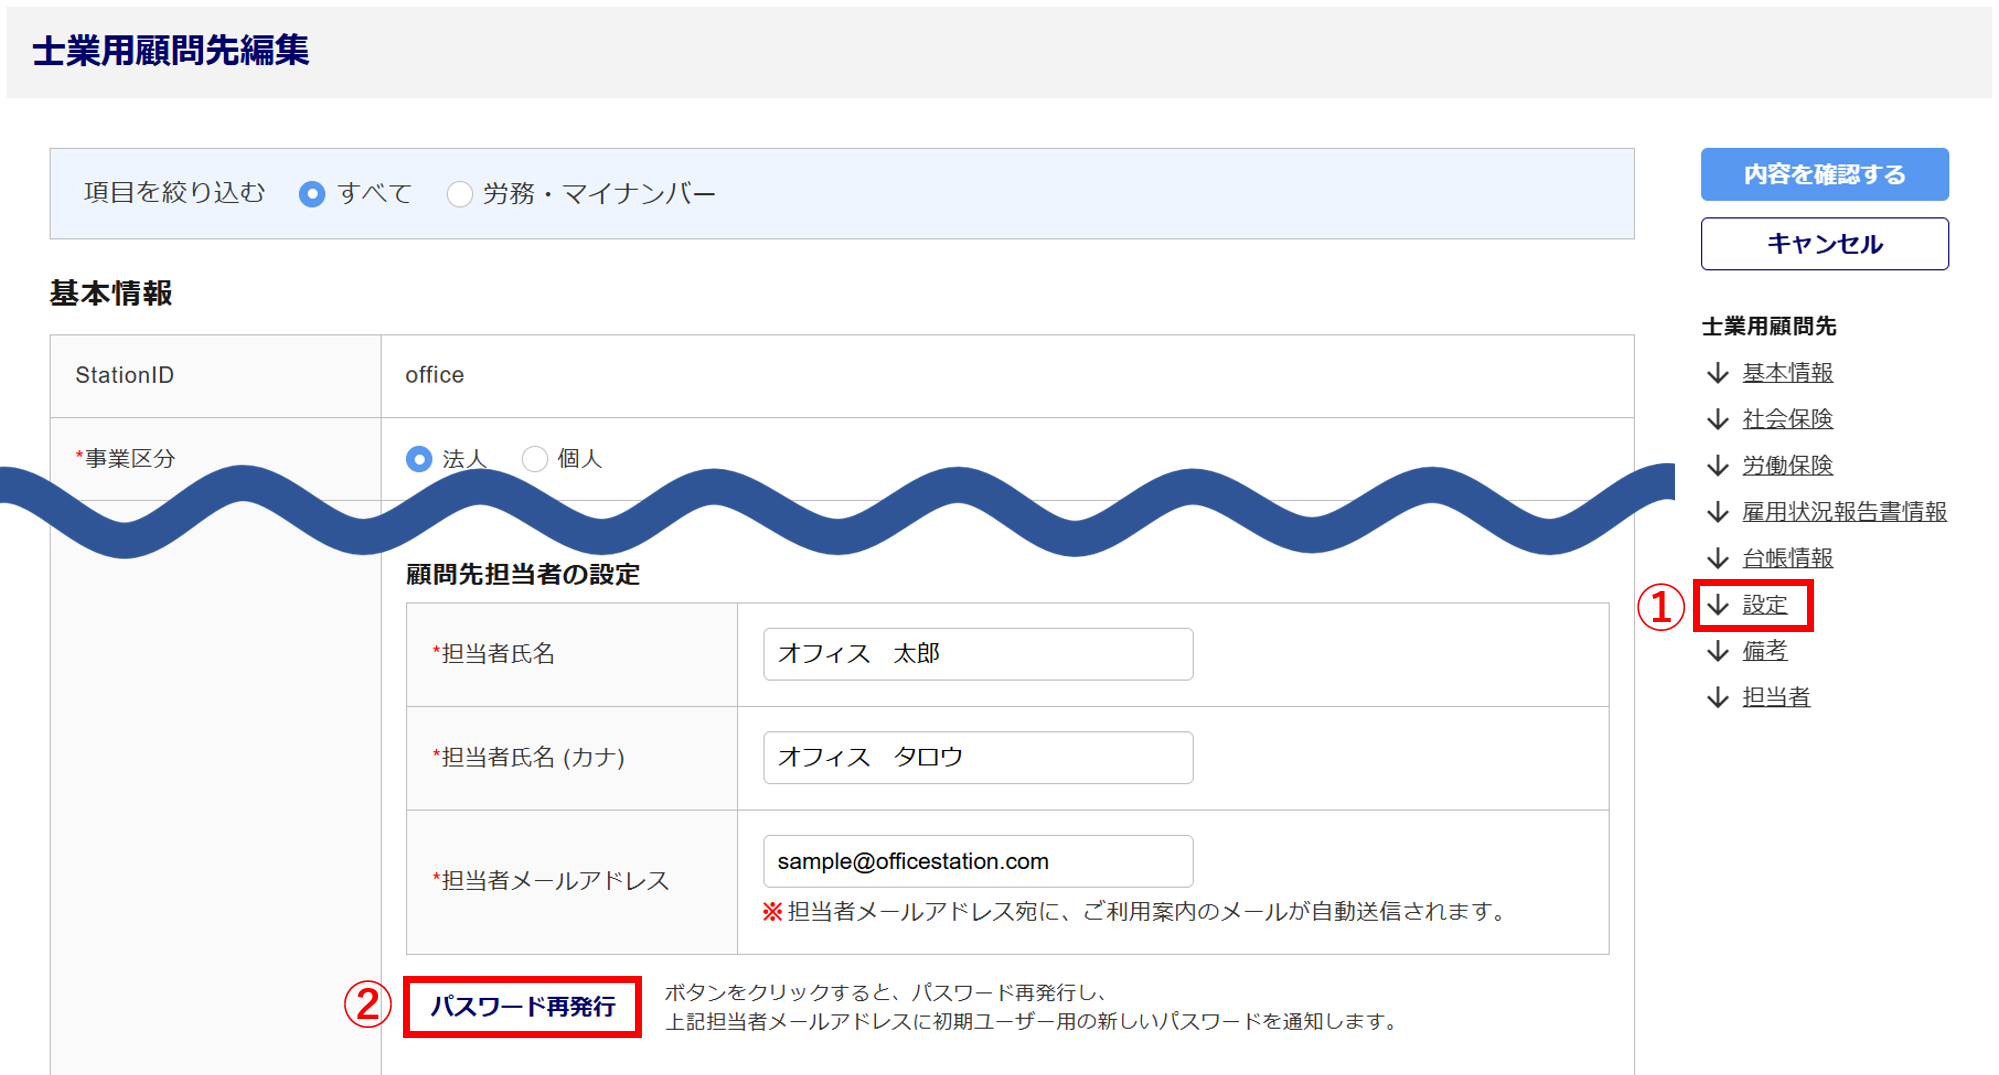
Task: Focus the 担当者氏名 (カナ) input field
Action: (x=977, y=757)
